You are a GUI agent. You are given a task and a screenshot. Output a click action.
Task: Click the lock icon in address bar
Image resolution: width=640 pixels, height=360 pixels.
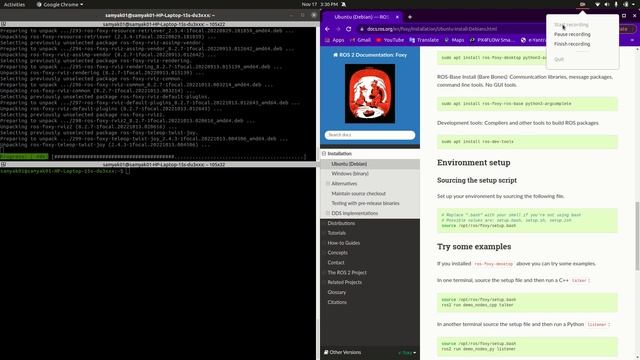(x=362, y=29)
